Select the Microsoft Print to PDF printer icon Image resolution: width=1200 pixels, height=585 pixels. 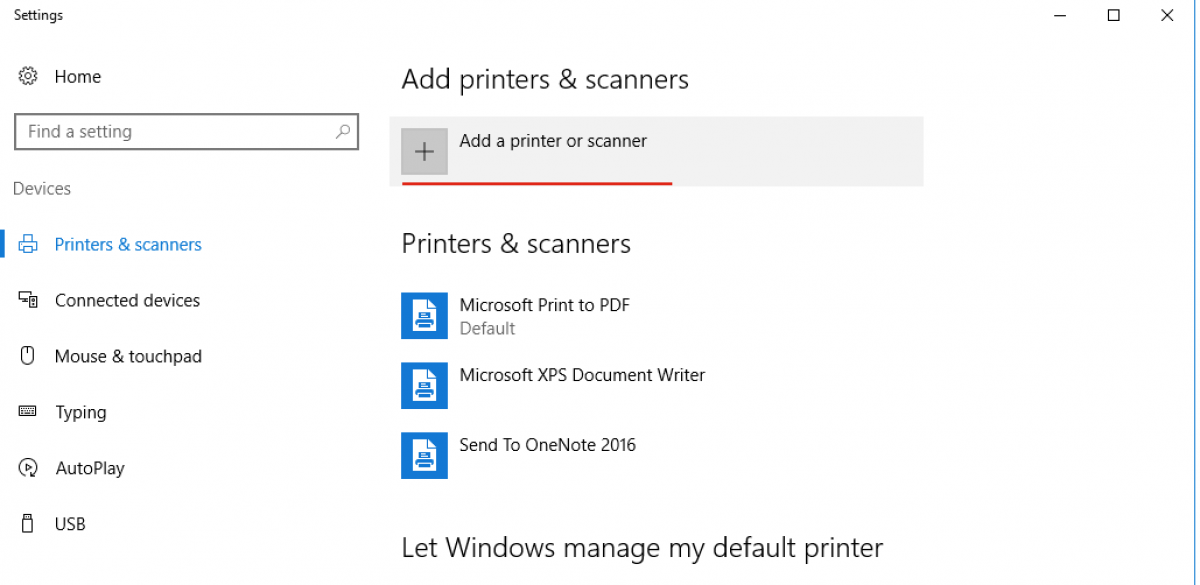(424, 316)
